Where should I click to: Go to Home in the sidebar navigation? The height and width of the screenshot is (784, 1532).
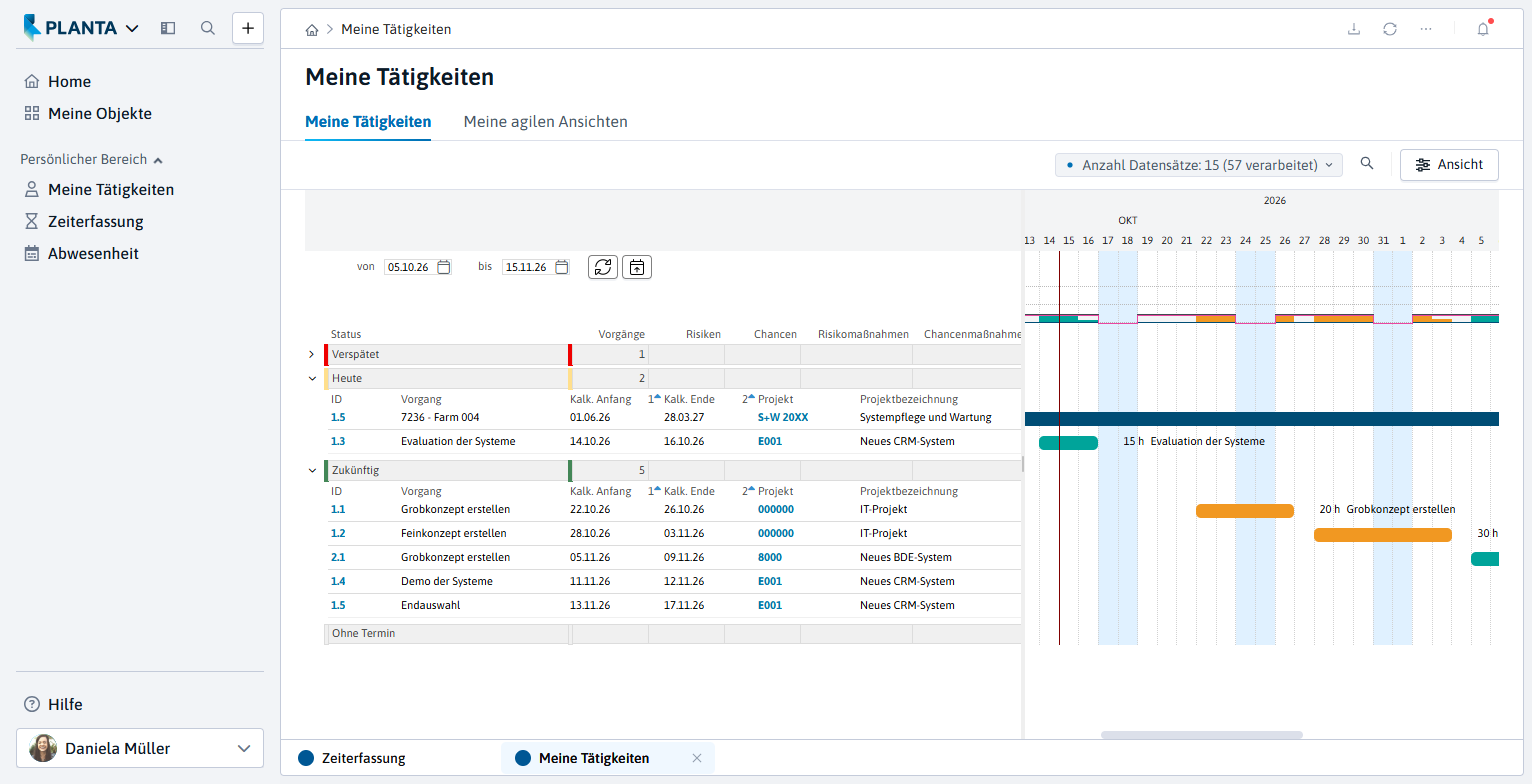click(57, 81)
